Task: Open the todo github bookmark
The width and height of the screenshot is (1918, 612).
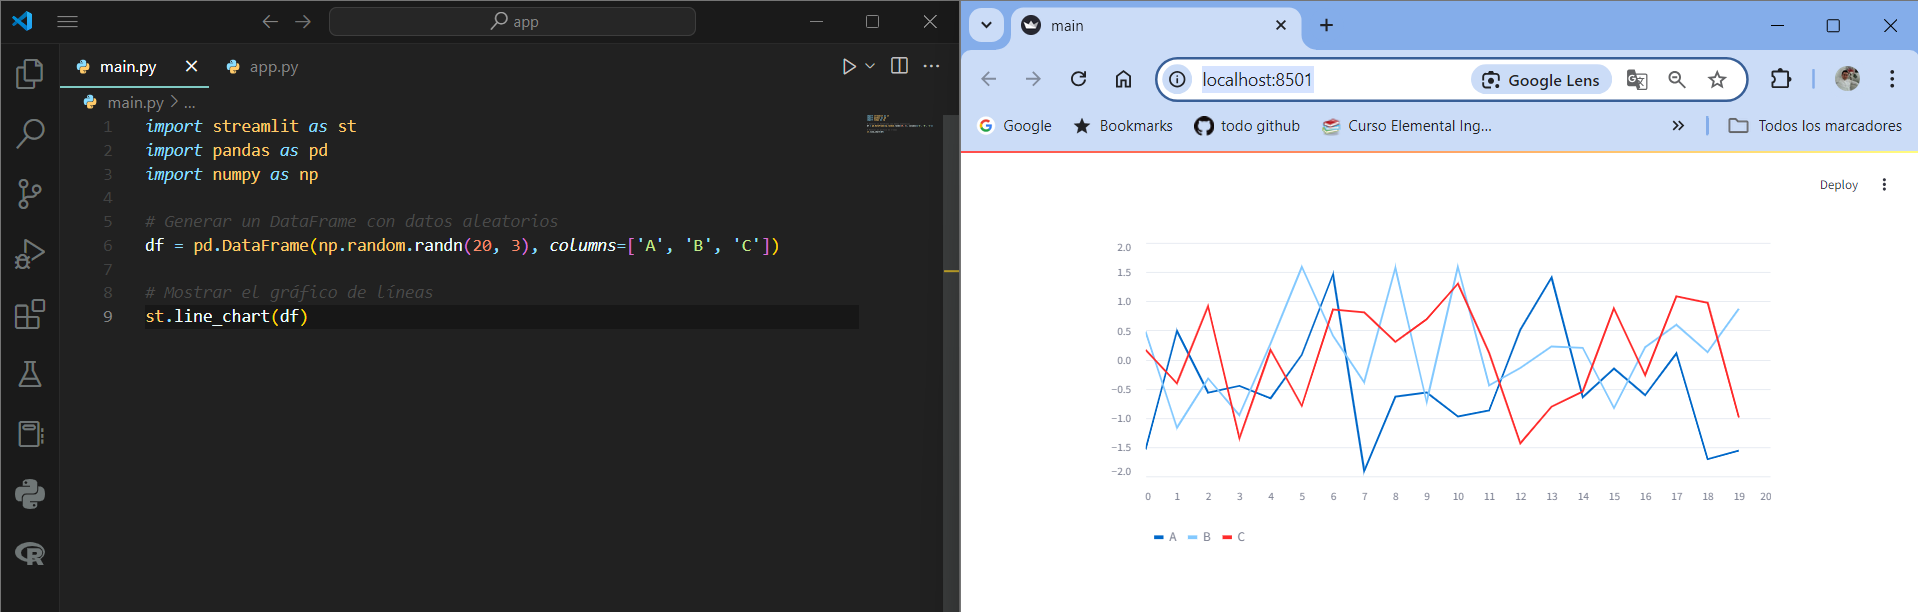Action: [1247, 126]
